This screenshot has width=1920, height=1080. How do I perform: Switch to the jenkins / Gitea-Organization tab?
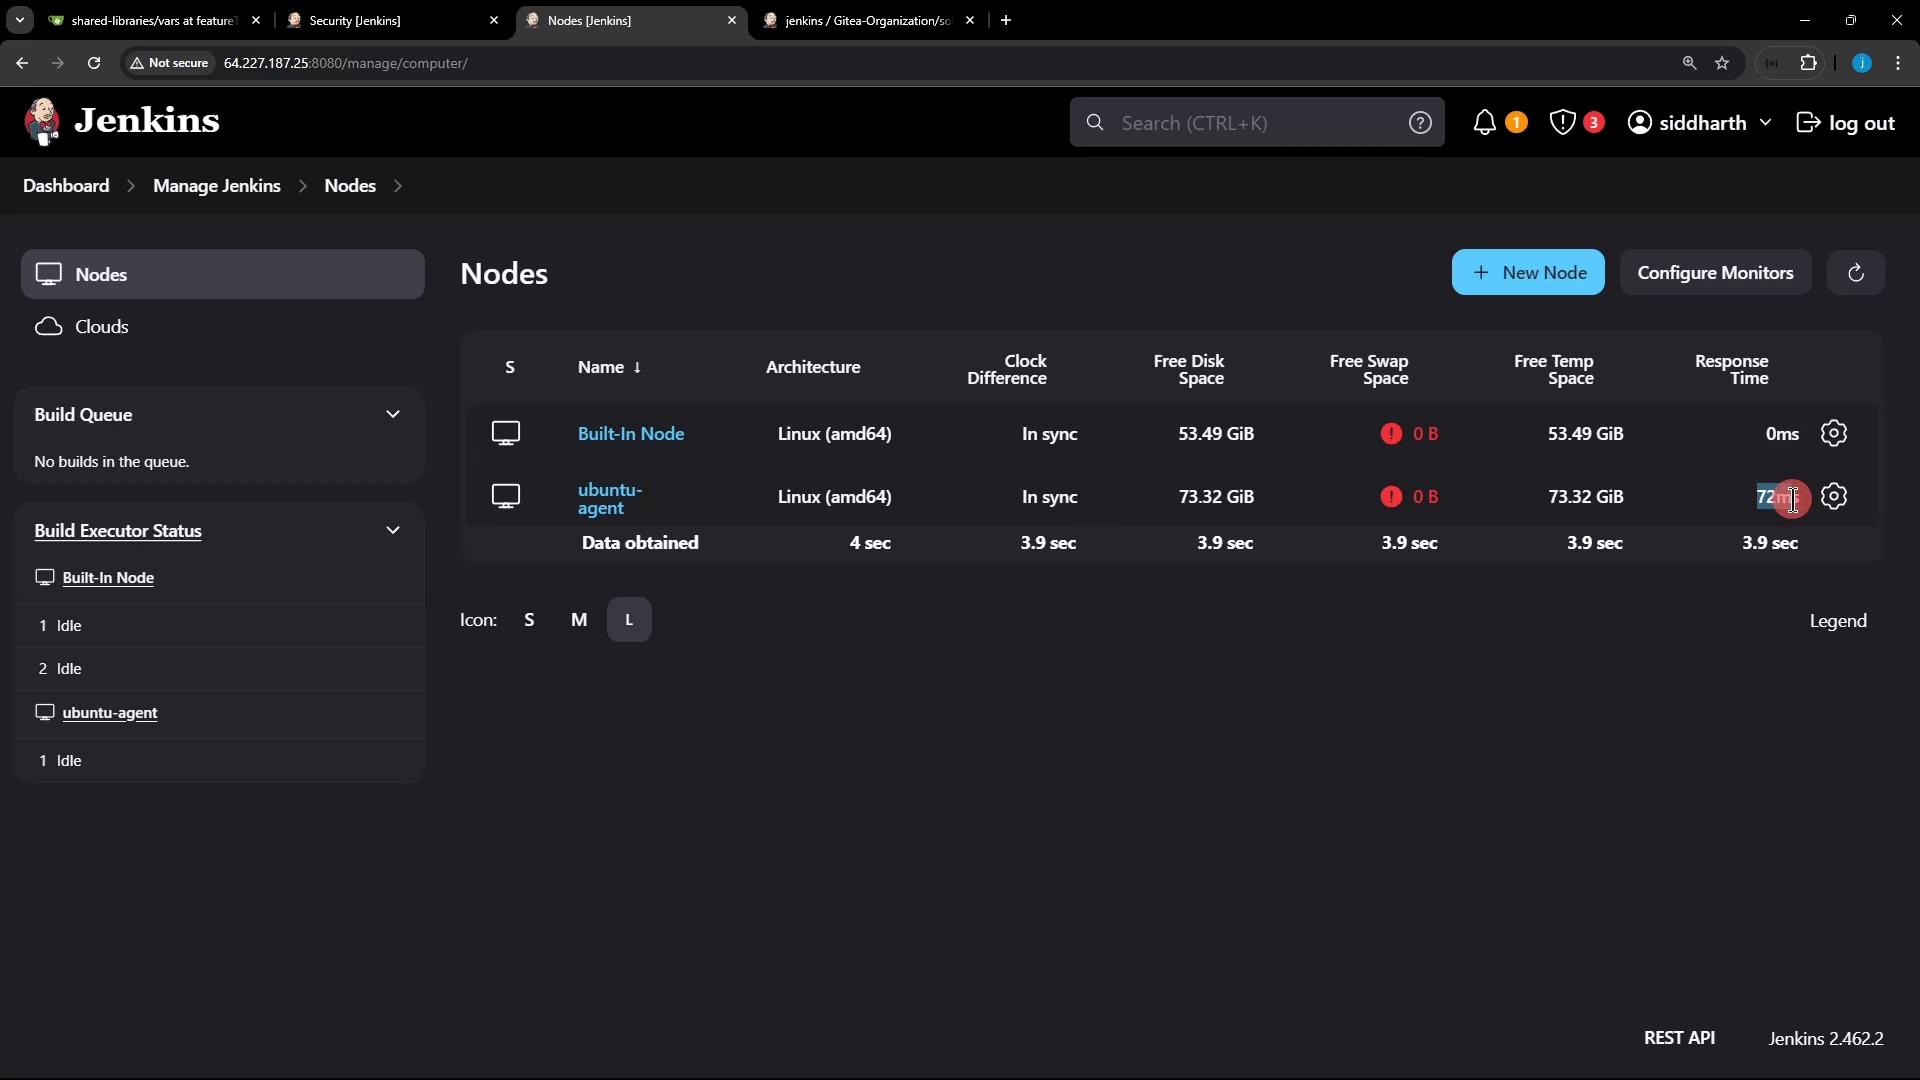[870, 20]
